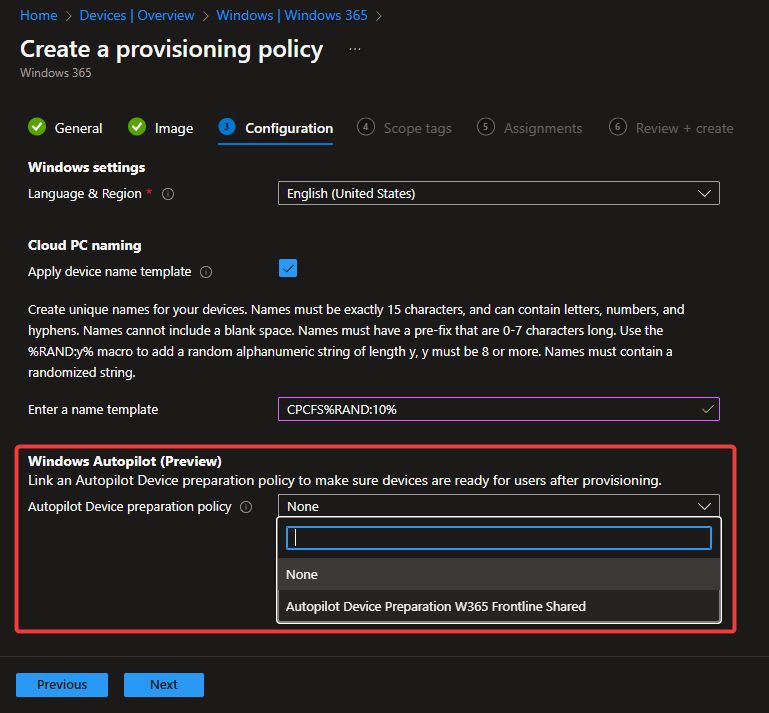Click the Windows 365 subtitle text

pos(55,73)
